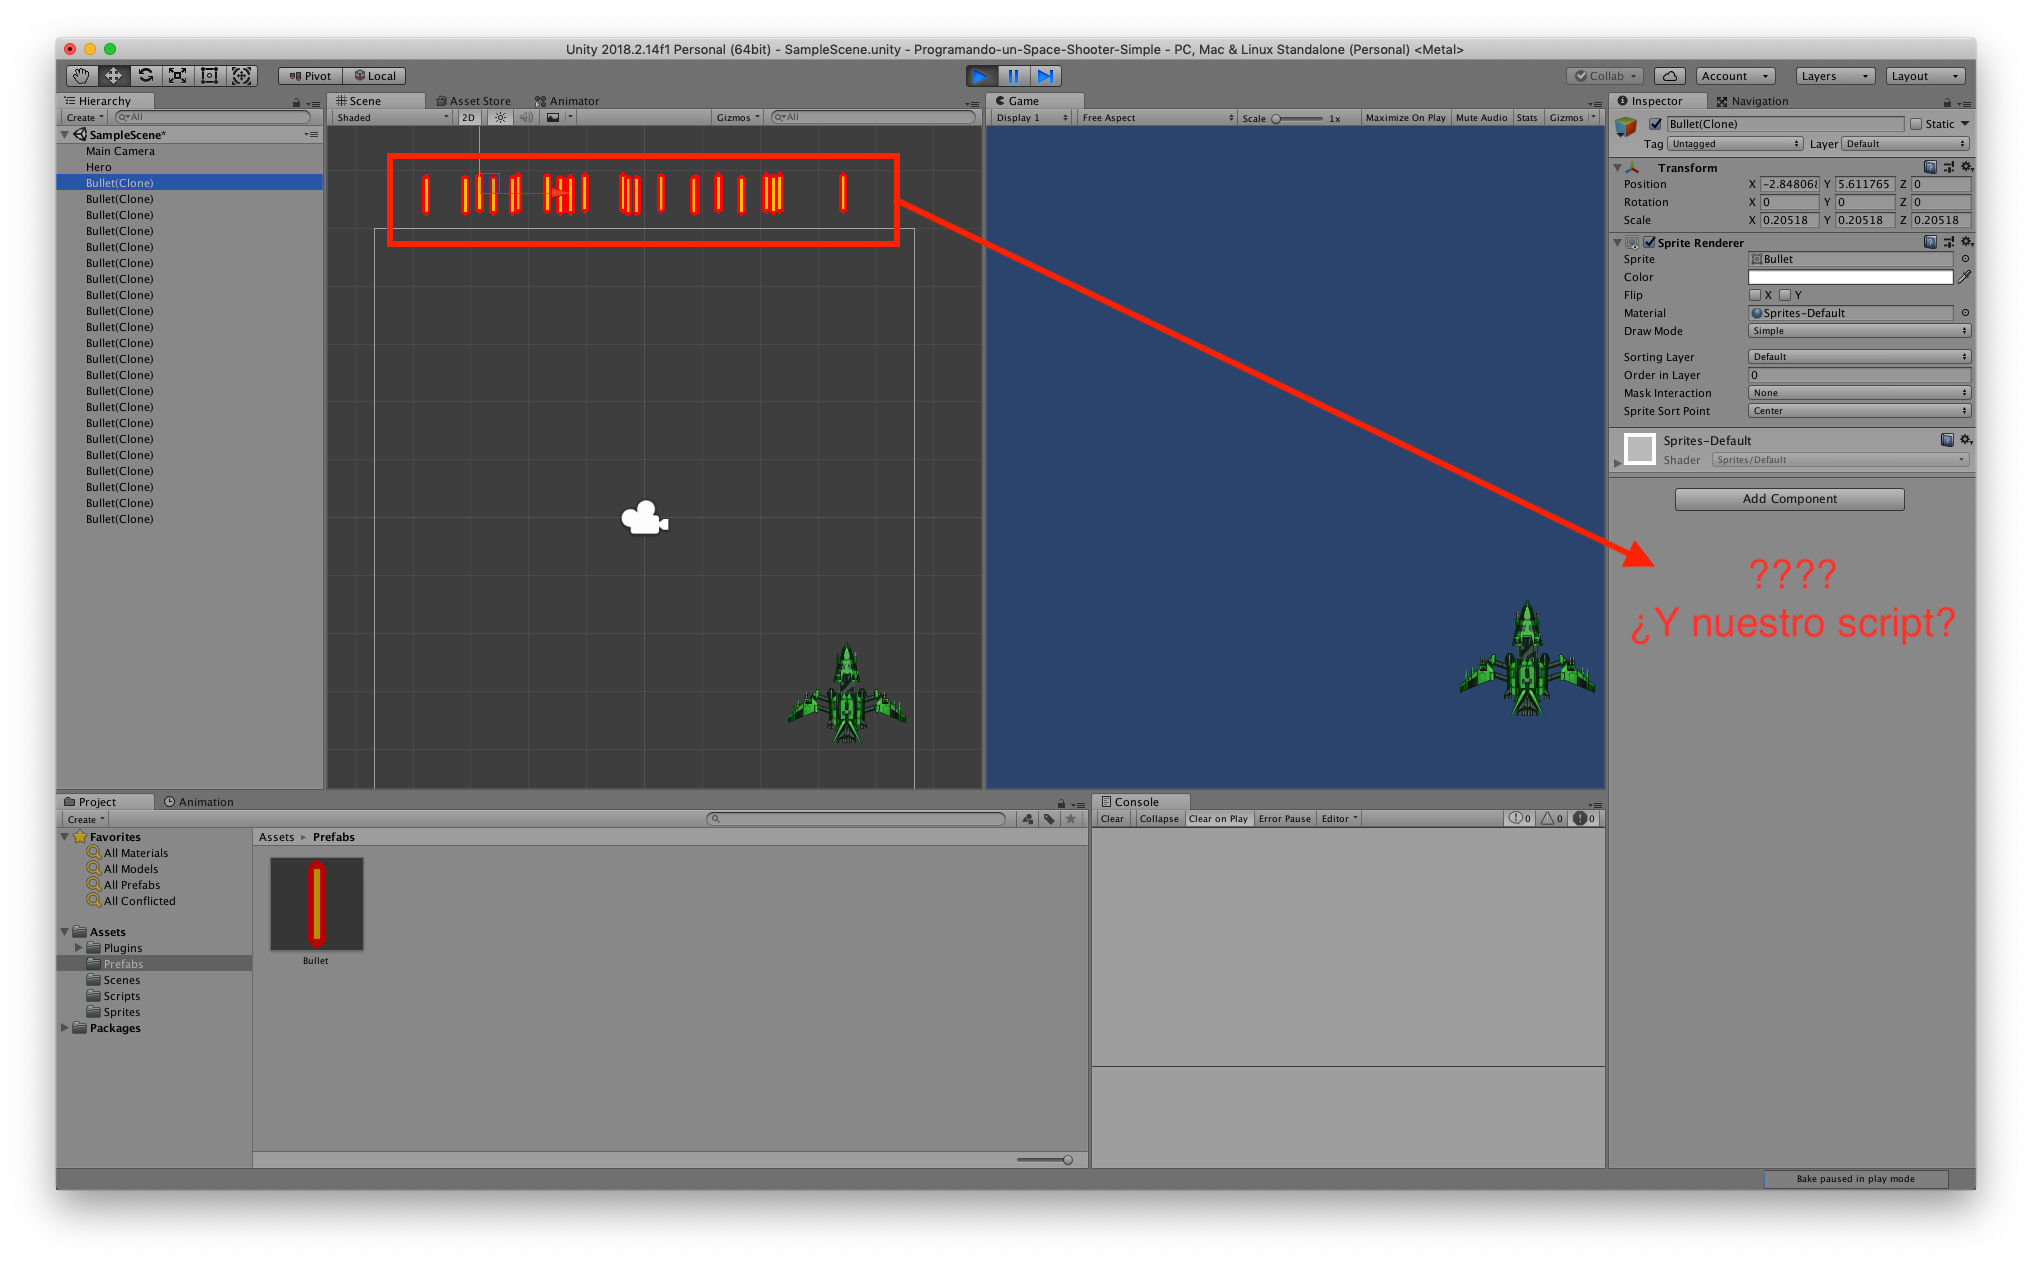Open the Layers dropdown

(1834, 76)
